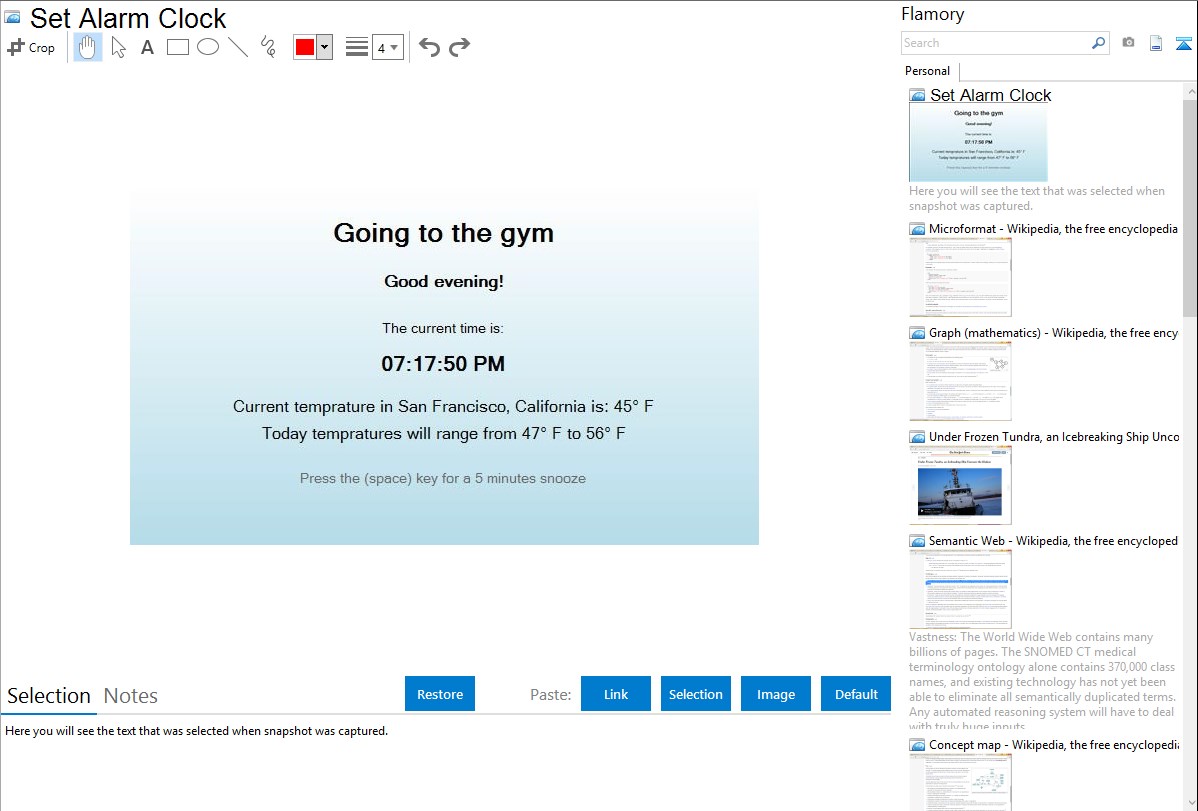This screenshot has width=1198, height=811.
Task: Click the snapshot icon beside Concept map
Action: [918, 745]
